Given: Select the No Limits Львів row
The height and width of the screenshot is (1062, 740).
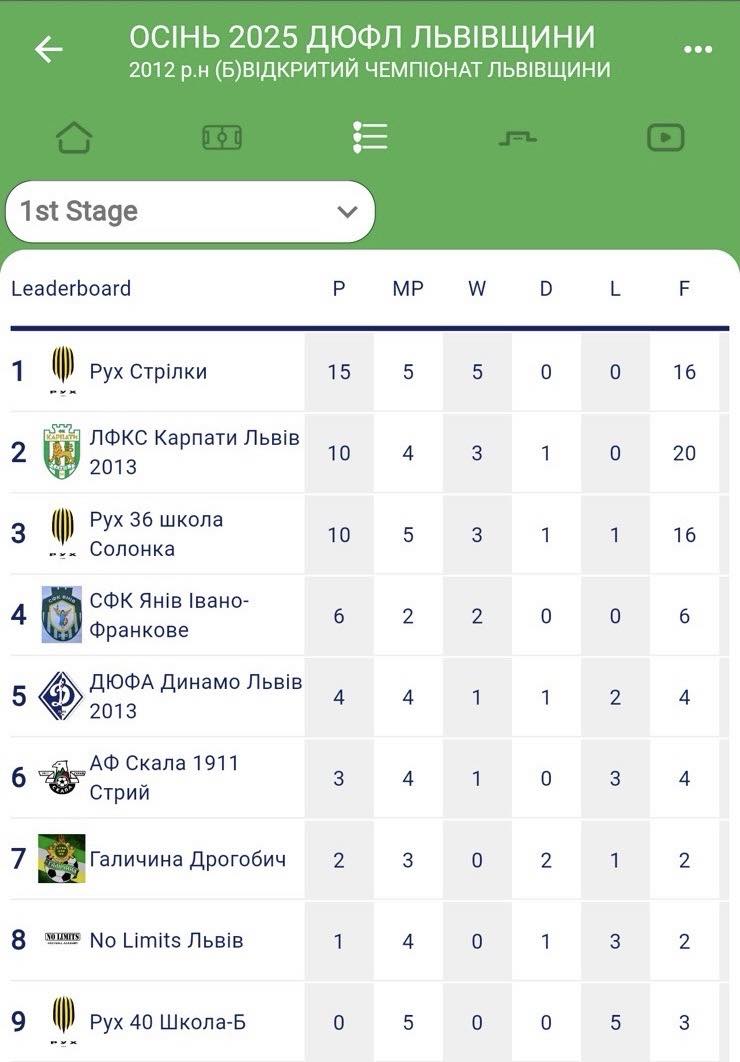Looking at the screenshot, I should click(166, 940).
